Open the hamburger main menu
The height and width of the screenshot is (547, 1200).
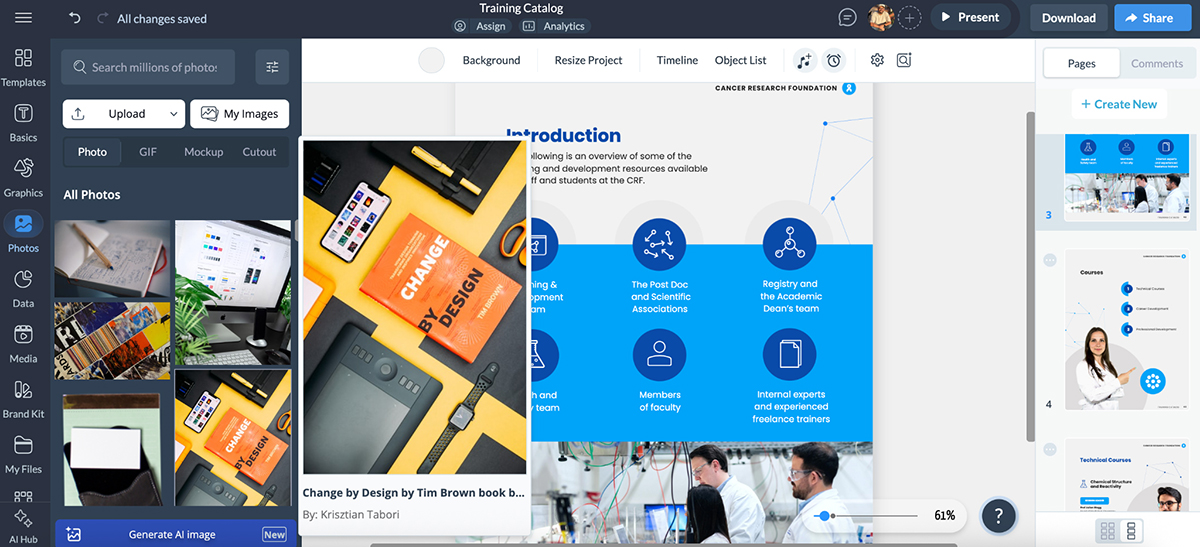(x=23, y=18)
